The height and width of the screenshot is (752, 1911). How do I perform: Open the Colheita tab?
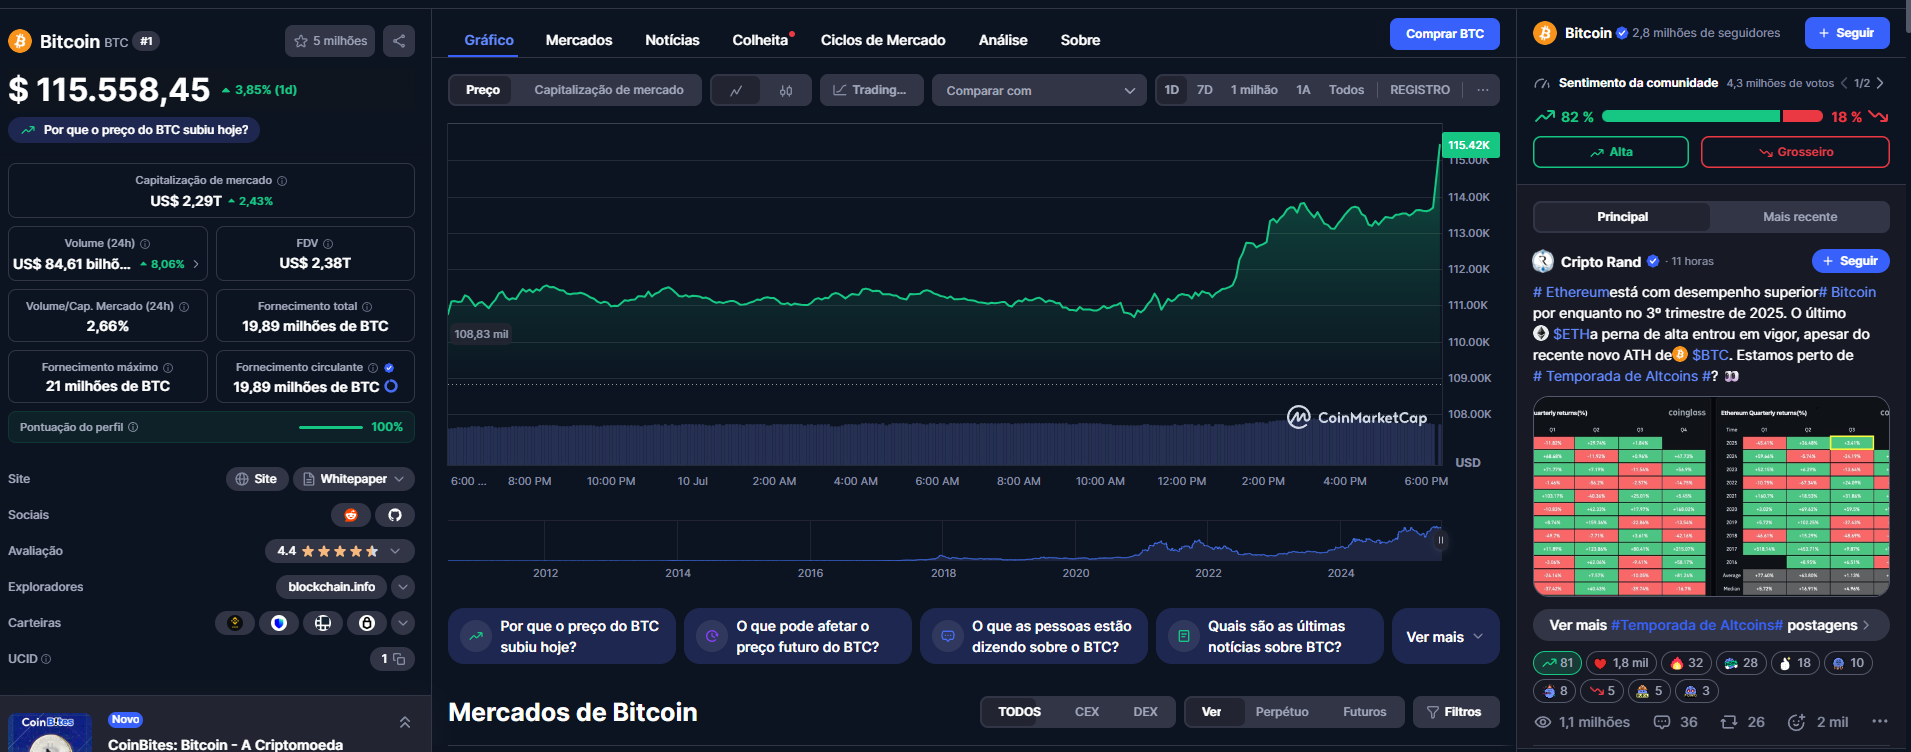coord(762,40)
